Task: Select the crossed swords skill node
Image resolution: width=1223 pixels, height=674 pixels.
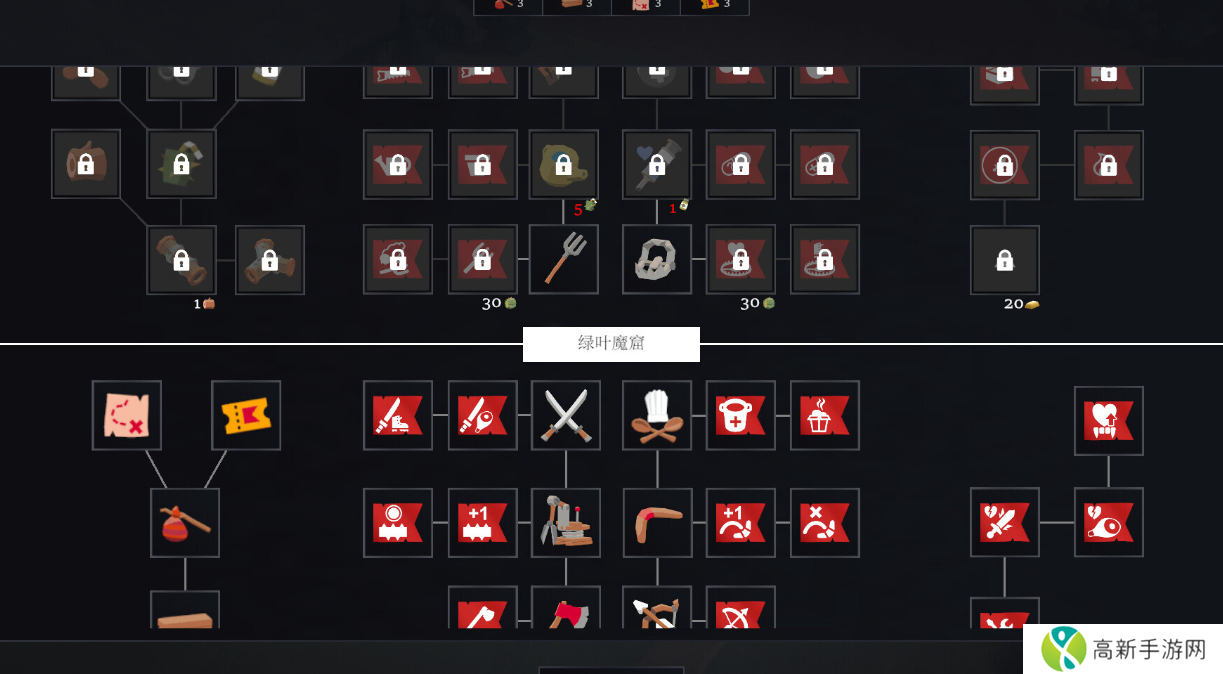Action: [x=566, y=415]
